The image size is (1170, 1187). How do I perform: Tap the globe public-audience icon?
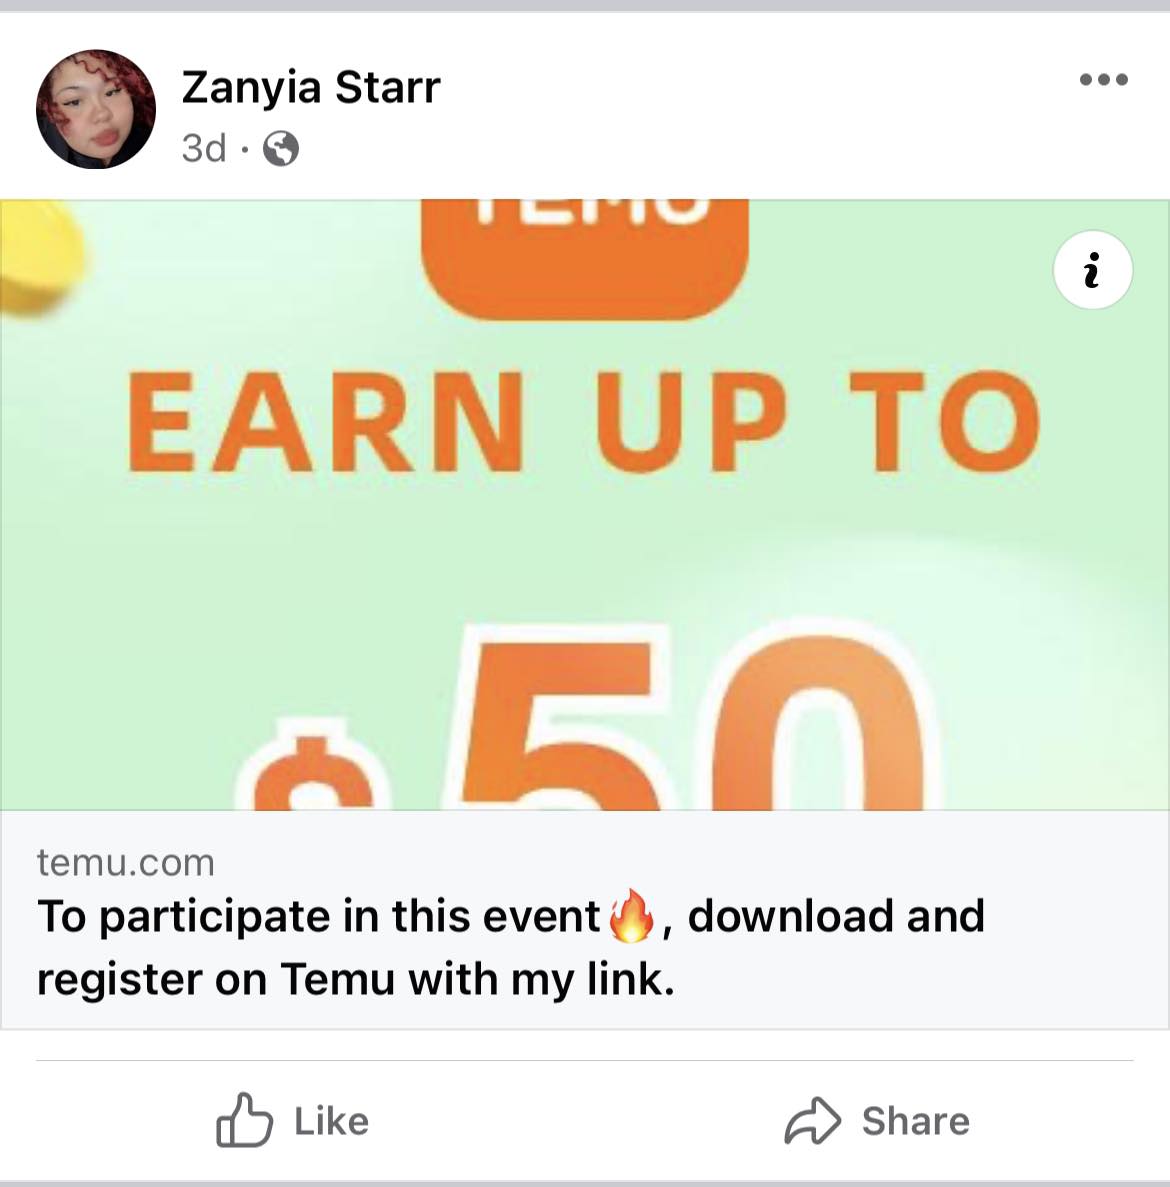coord(281,148)
